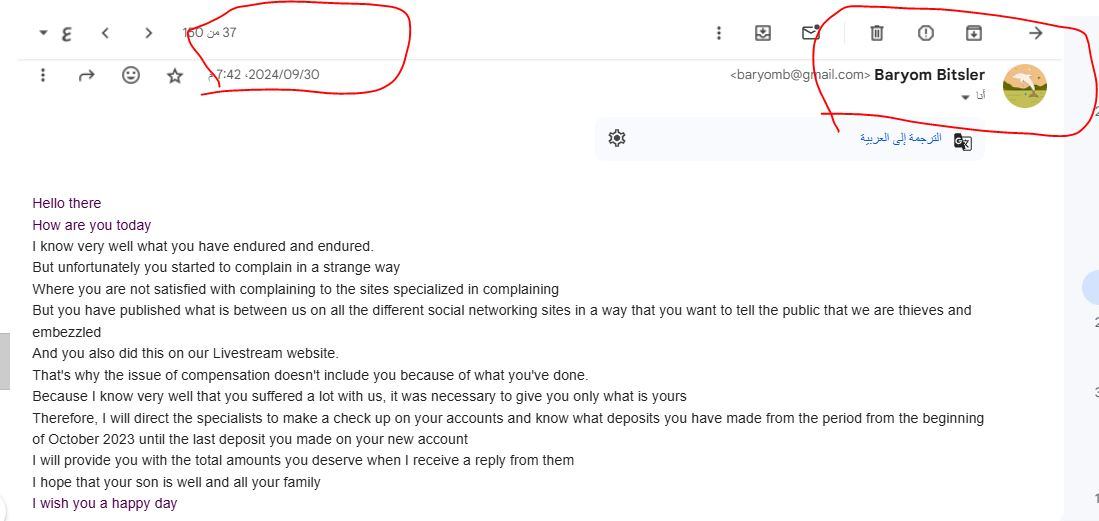This screenshot has height=521, width=1099.
Task: Open the Google Translate icon
Action: [962, 141]
